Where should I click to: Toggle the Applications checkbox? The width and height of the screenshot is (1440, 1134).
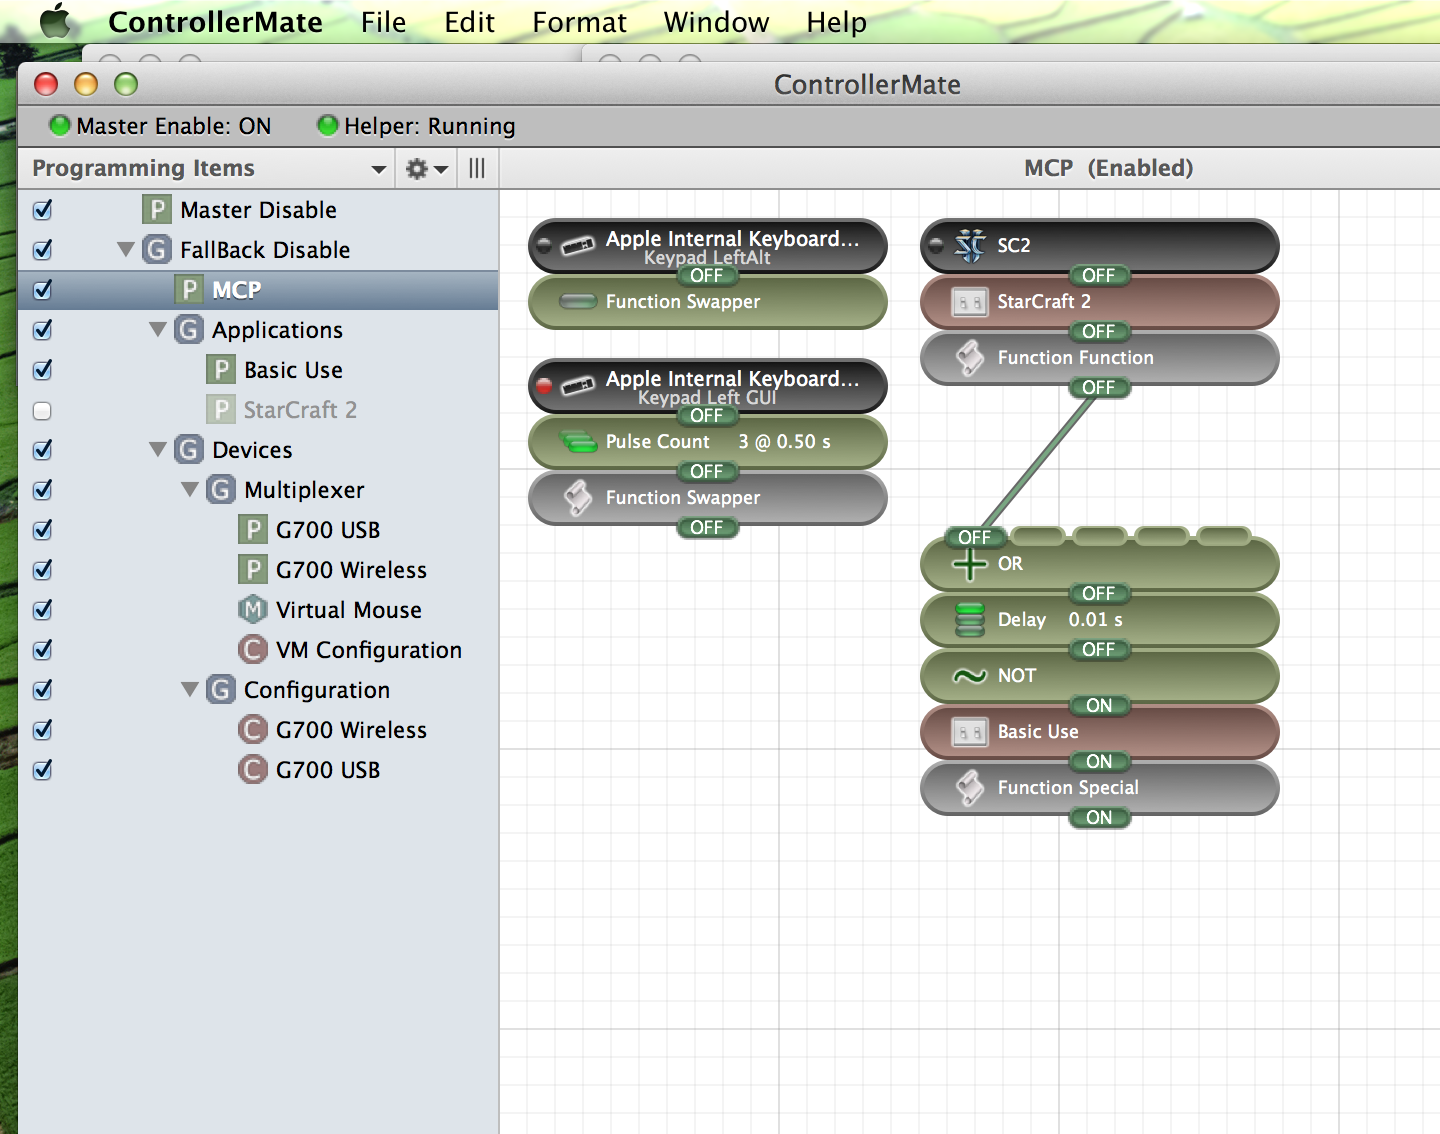point(42,330)
